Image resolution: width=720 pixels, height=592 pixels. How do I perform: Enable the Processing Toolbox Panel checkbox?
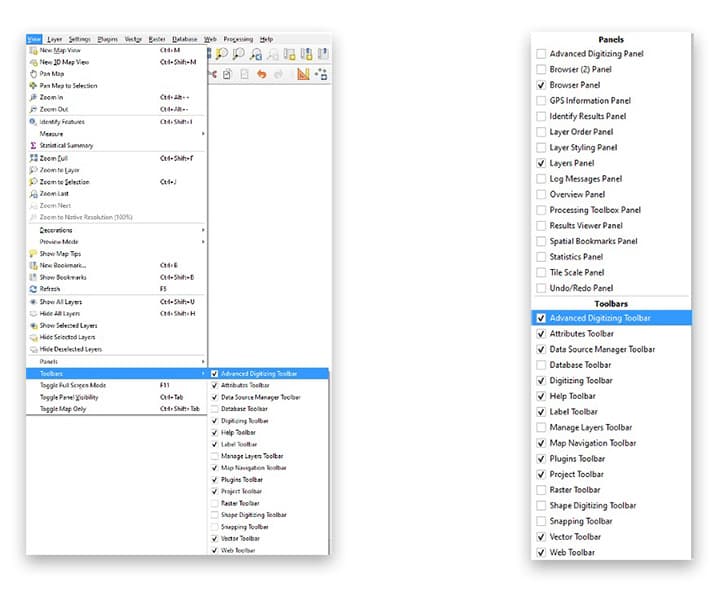tap(541, 210)
